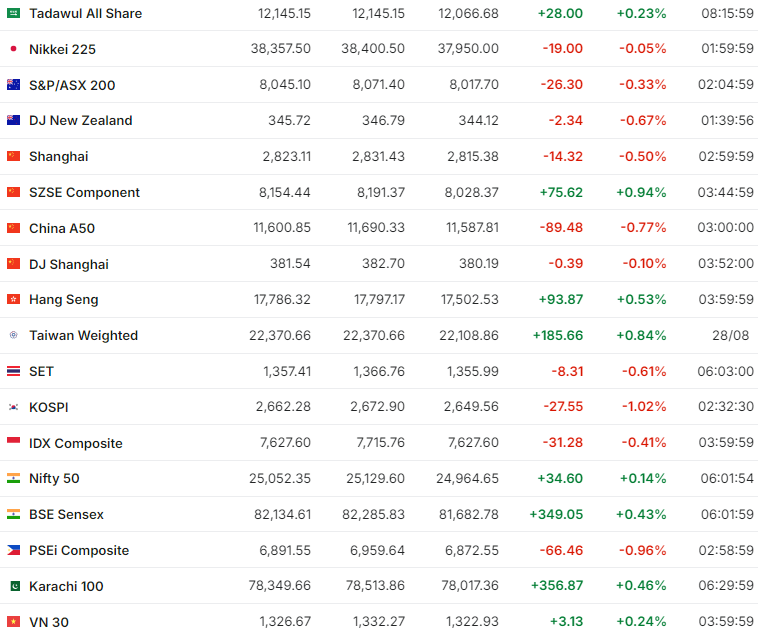The height and width of the screenshot is (635, 758).
Task: Open the Taiwan Weighted index
Action: tap(83, 336)
